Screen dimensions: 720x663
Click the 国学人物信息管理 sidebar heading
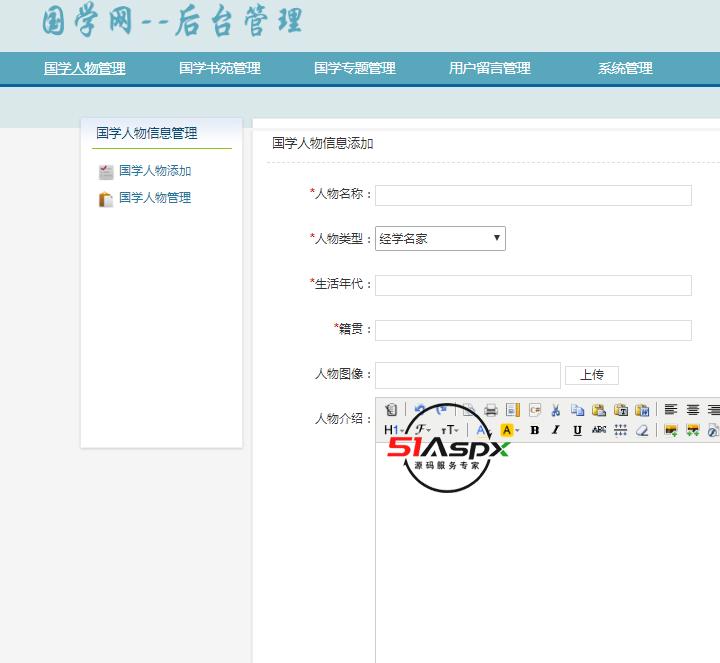[x=146, y=133]
